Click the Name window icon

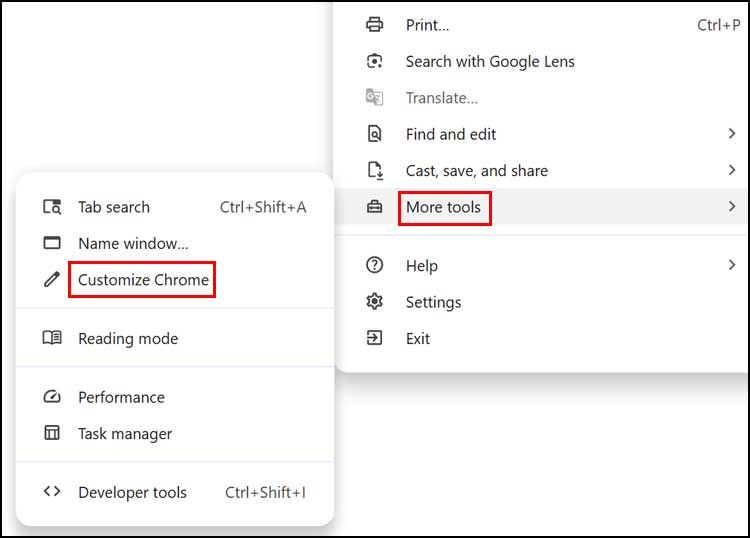click(52, 243)
